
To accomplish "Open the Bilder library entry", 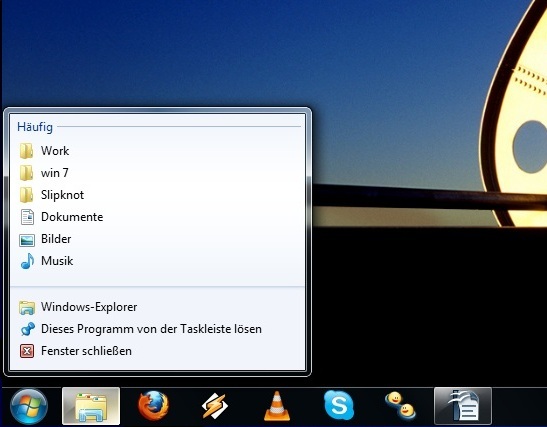I will (157, 239).
